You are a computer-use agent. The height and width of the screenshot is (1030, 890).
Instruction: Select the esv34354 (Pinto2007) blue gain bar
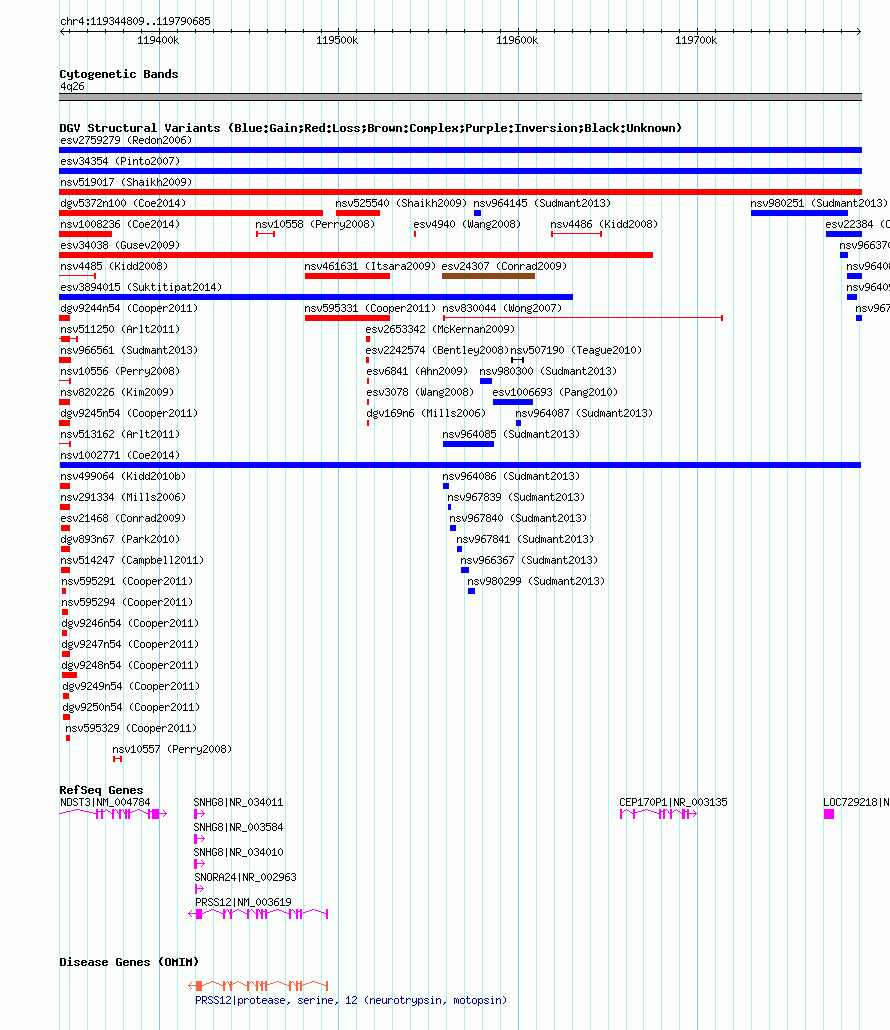[460, 171]
